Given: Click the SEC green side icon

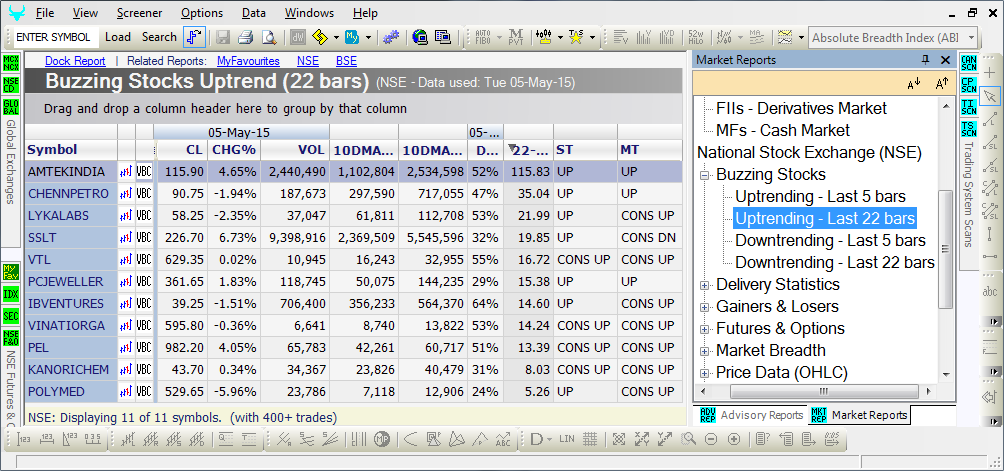Looking at the screenshot, I should coord(11,315).
